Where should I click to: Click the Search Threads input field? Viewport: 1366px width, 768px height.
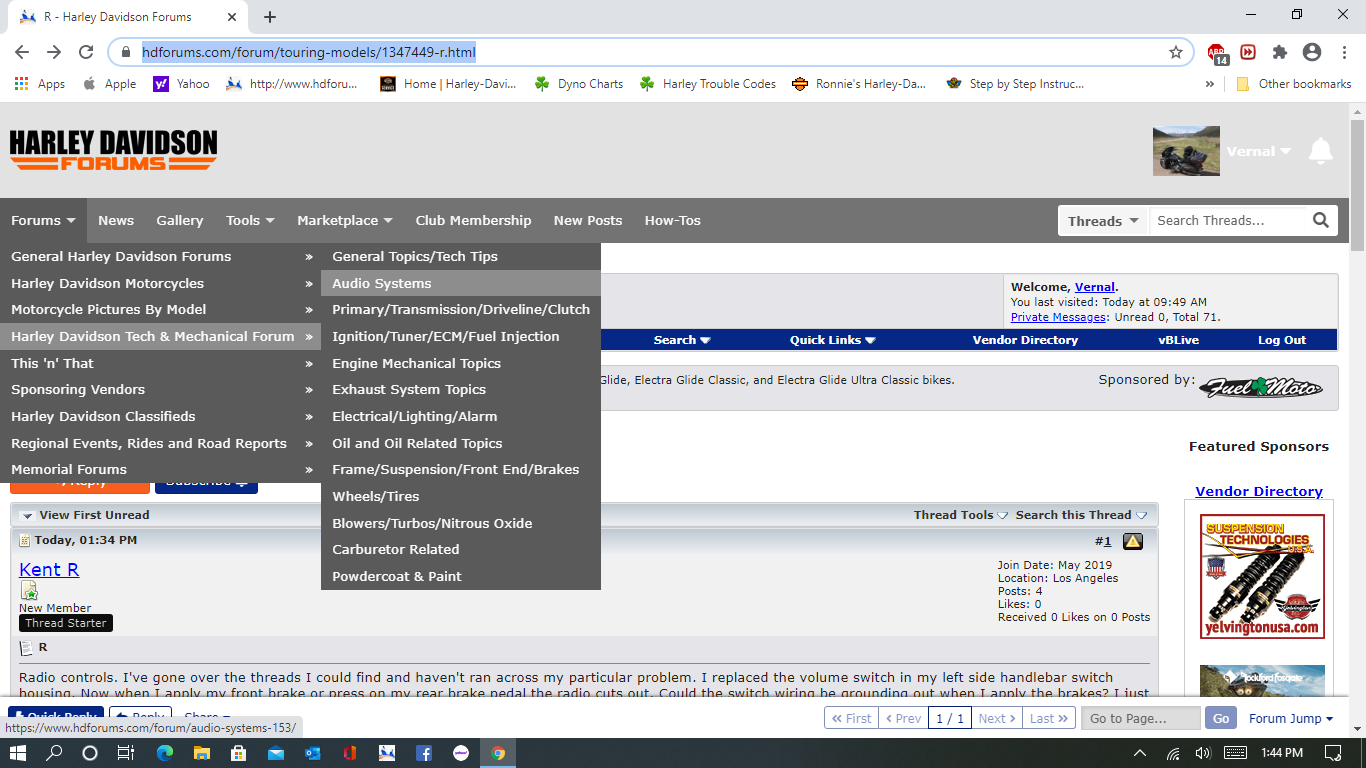click(1228, 220)
